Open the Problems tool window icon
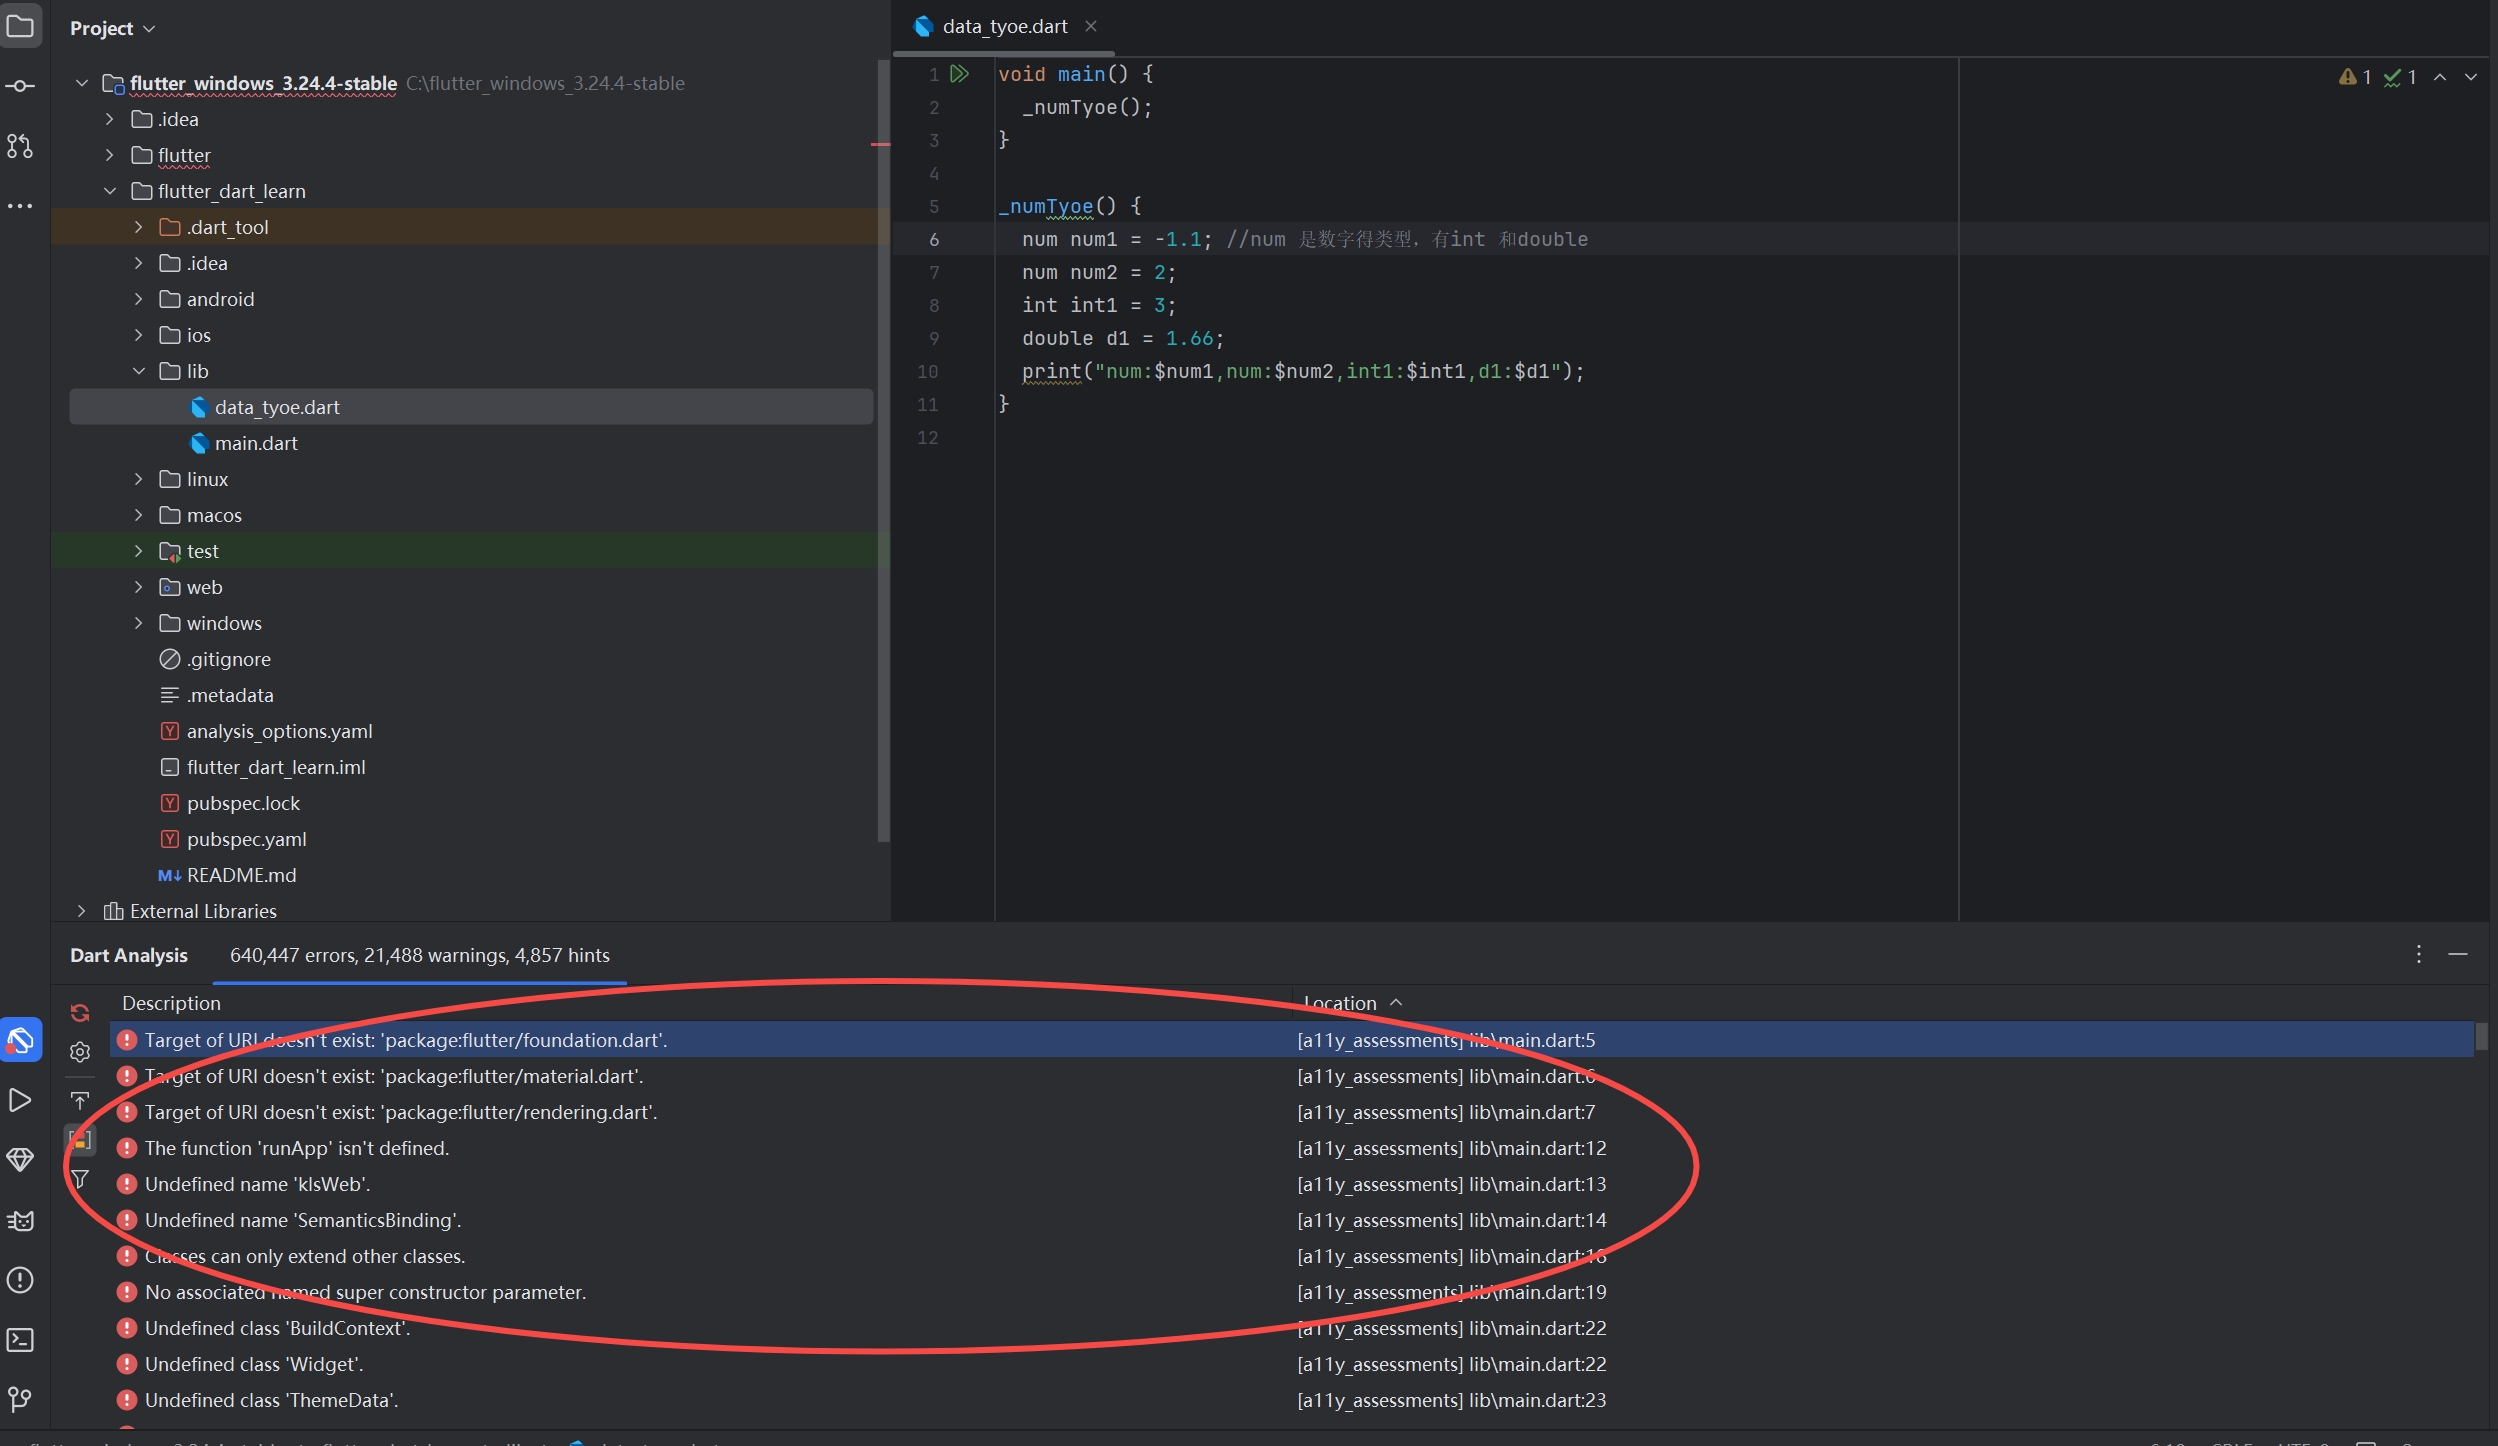 point(20,1280)
